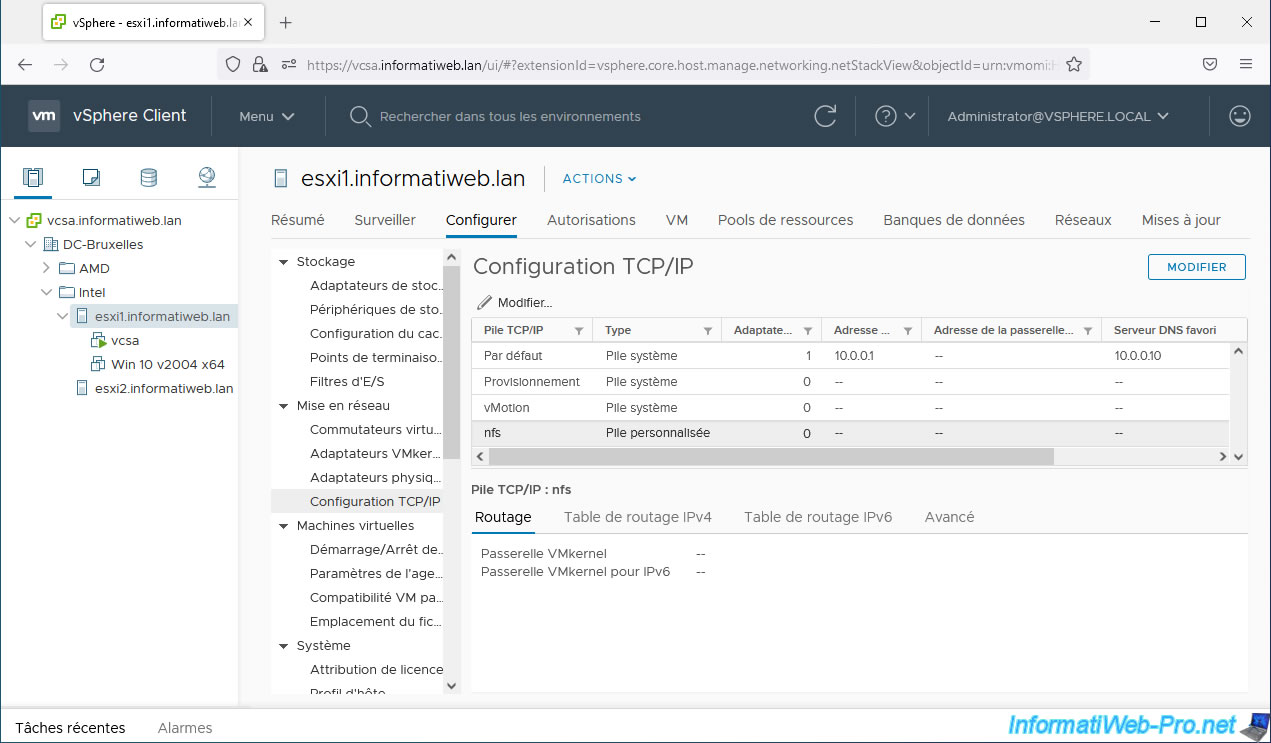The image size is (1271, 743).
Task: Click the browser reload button
Action: click(x=97, y=64)
